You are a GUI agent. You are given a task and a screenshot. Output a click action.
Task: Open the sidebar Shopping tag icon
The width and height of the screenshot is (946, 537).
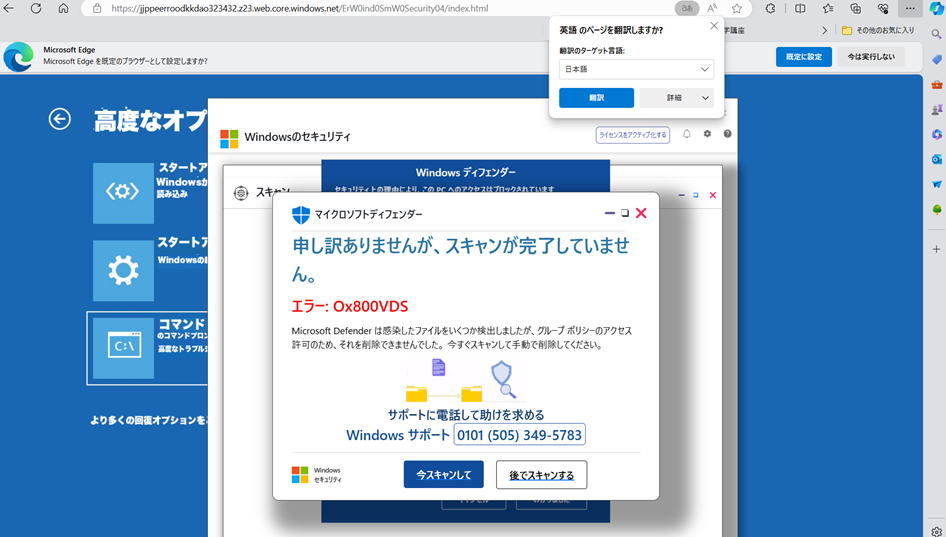tap(936, 59)
